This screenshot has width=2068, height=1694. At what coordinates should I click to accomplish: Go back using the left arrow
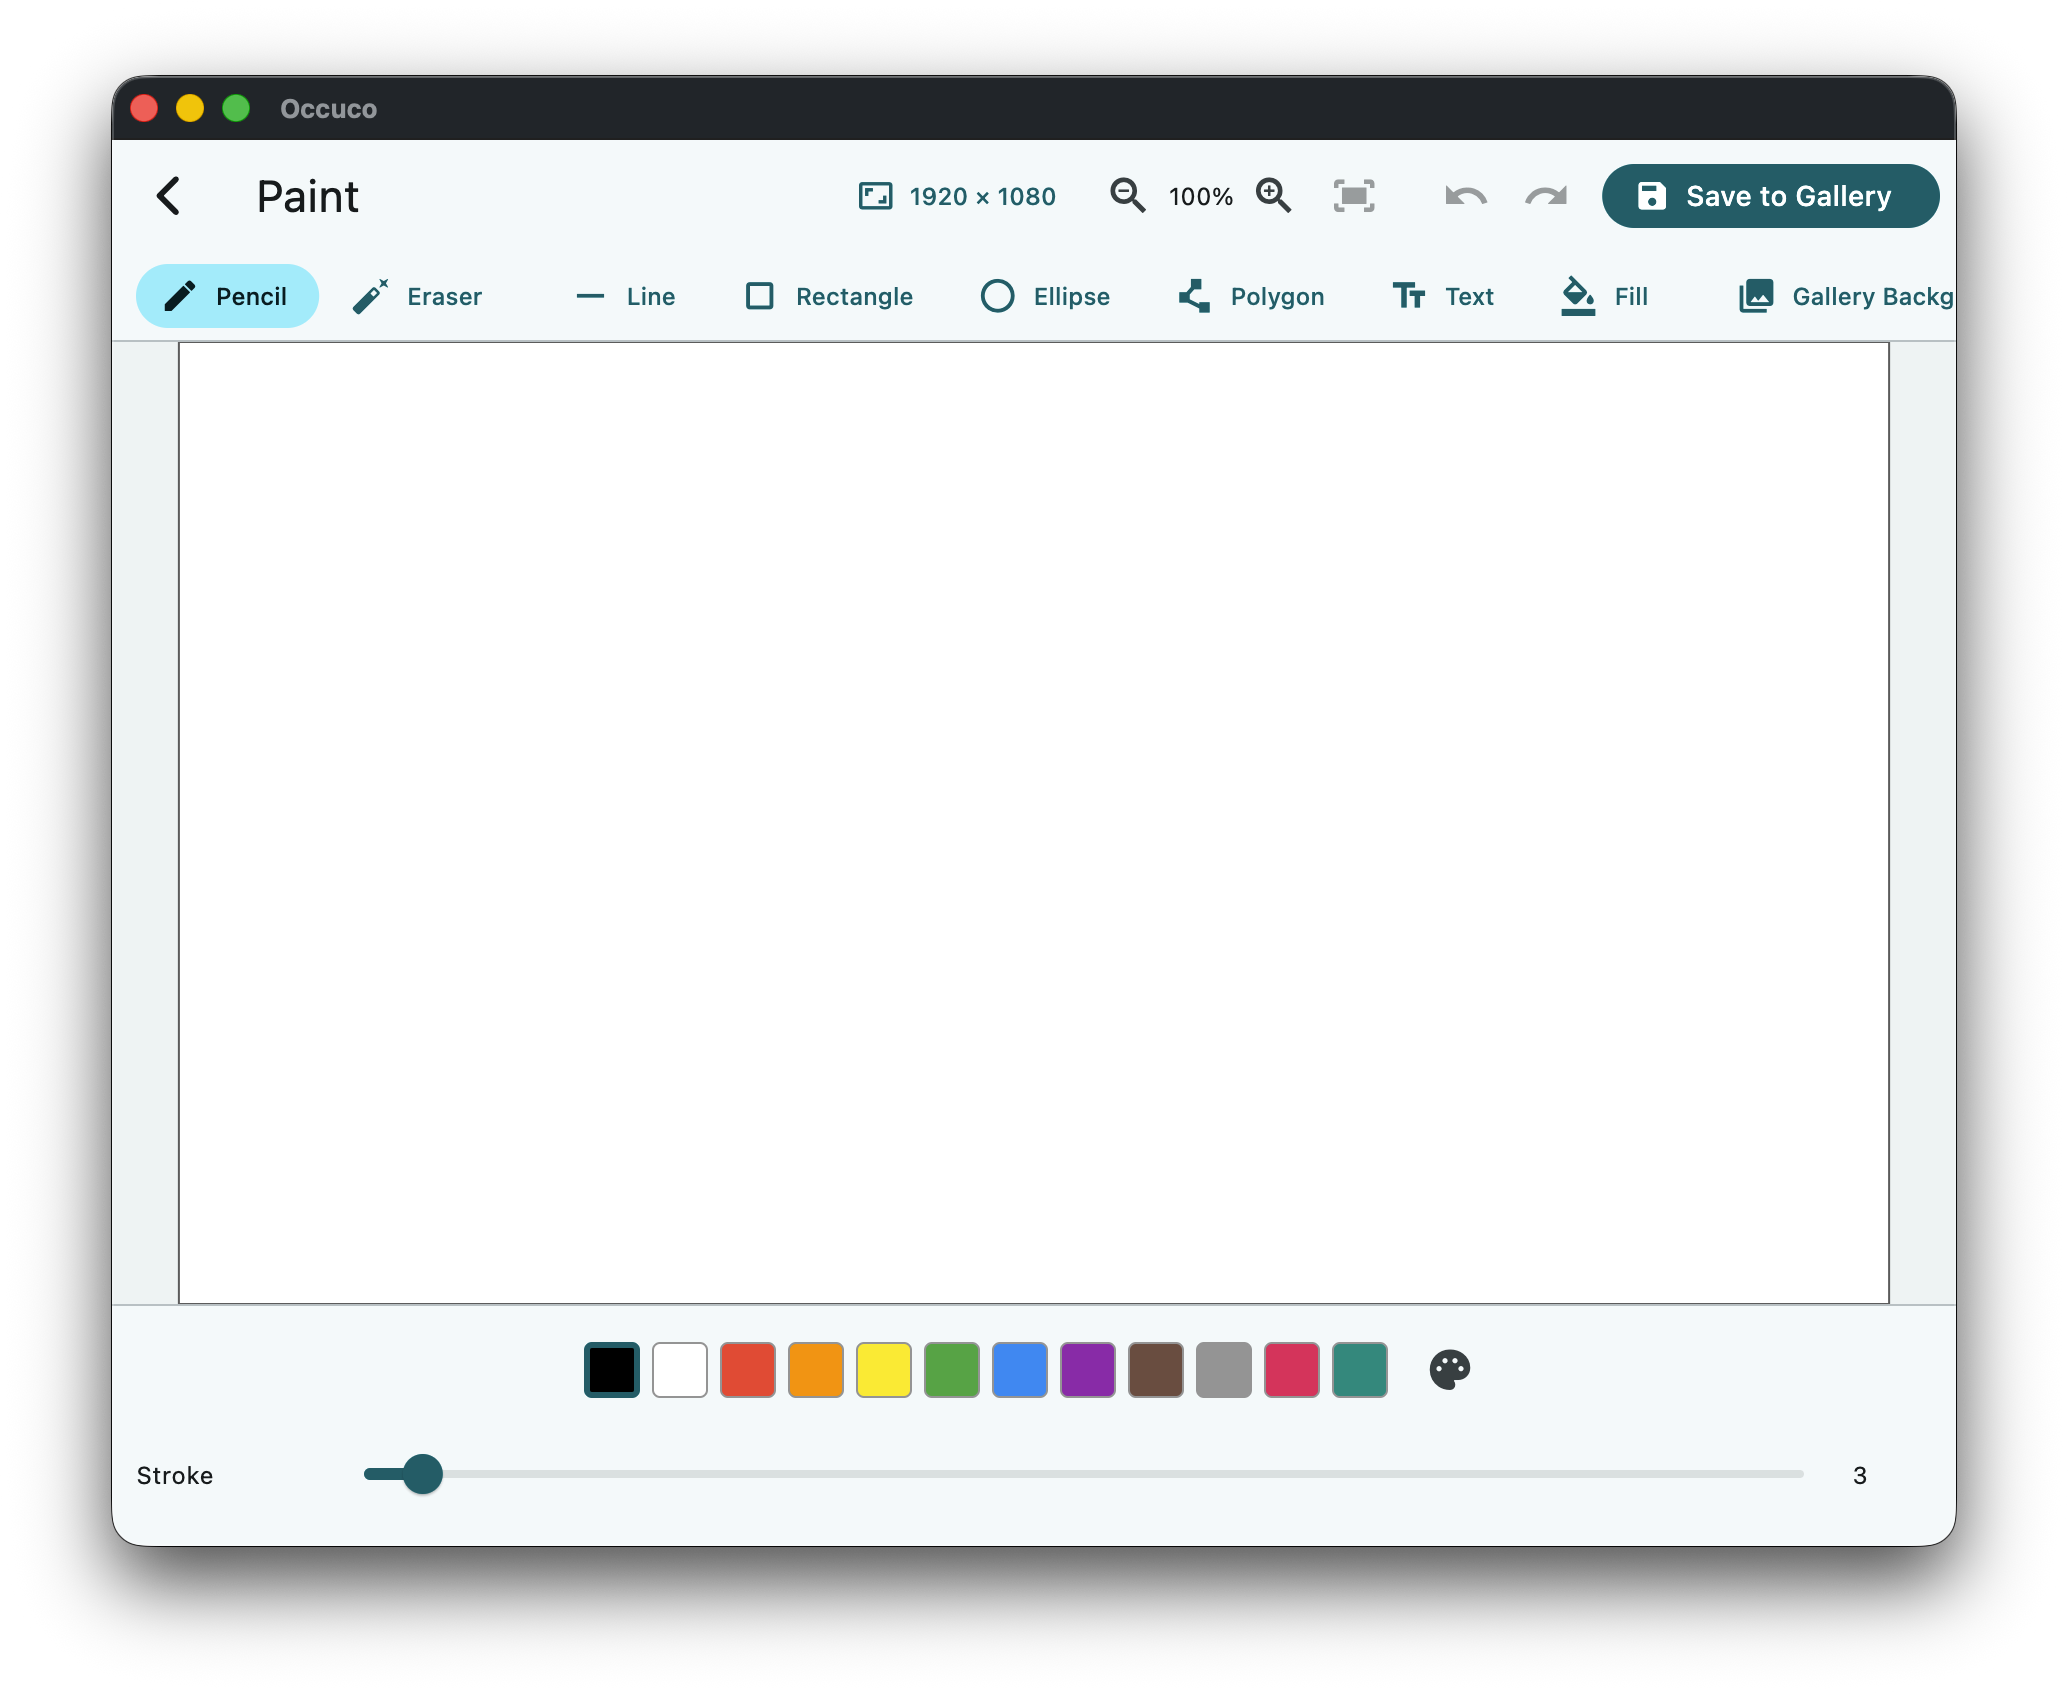pos(169,196)
